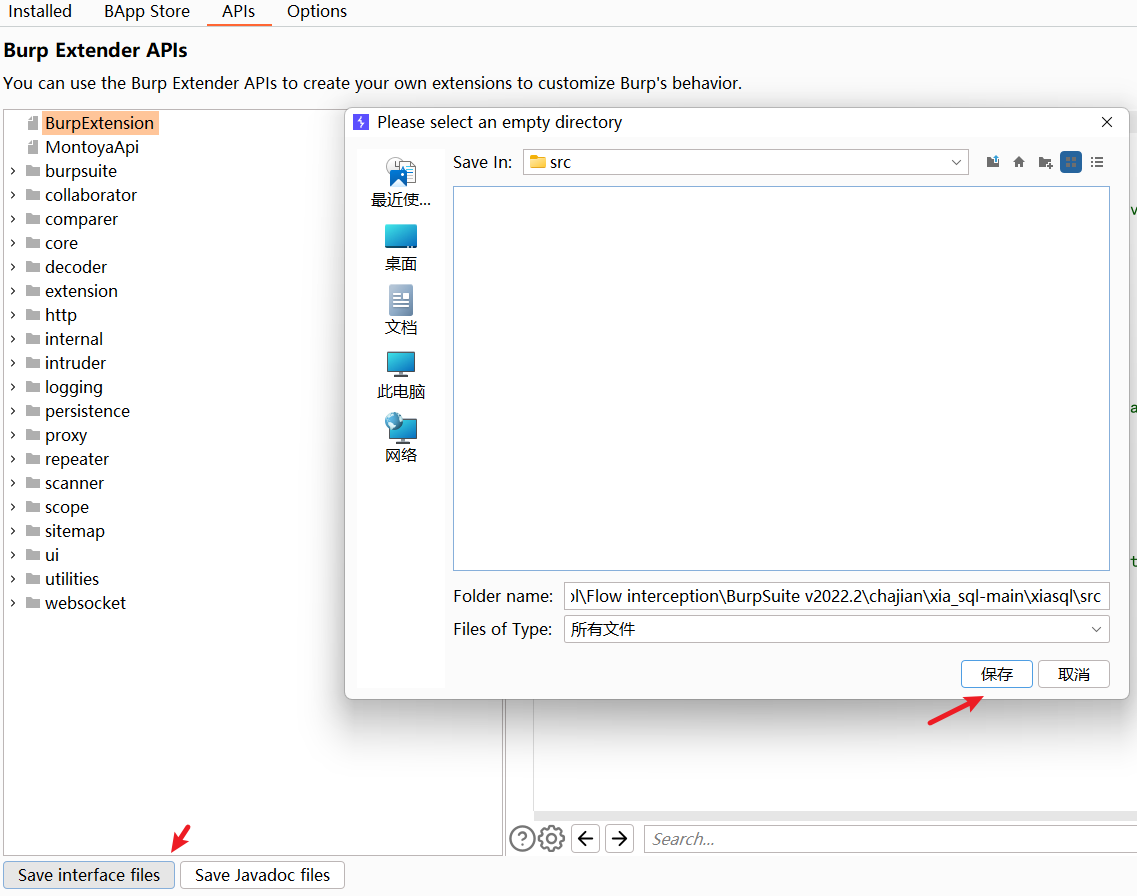Click the 取消 cancel button
1137x896 pixels.
coord(1074,674)
